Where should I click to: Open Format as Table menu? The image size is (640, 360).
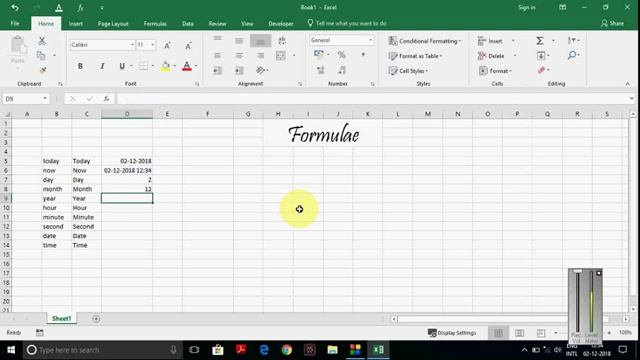(x=416, y=56)
